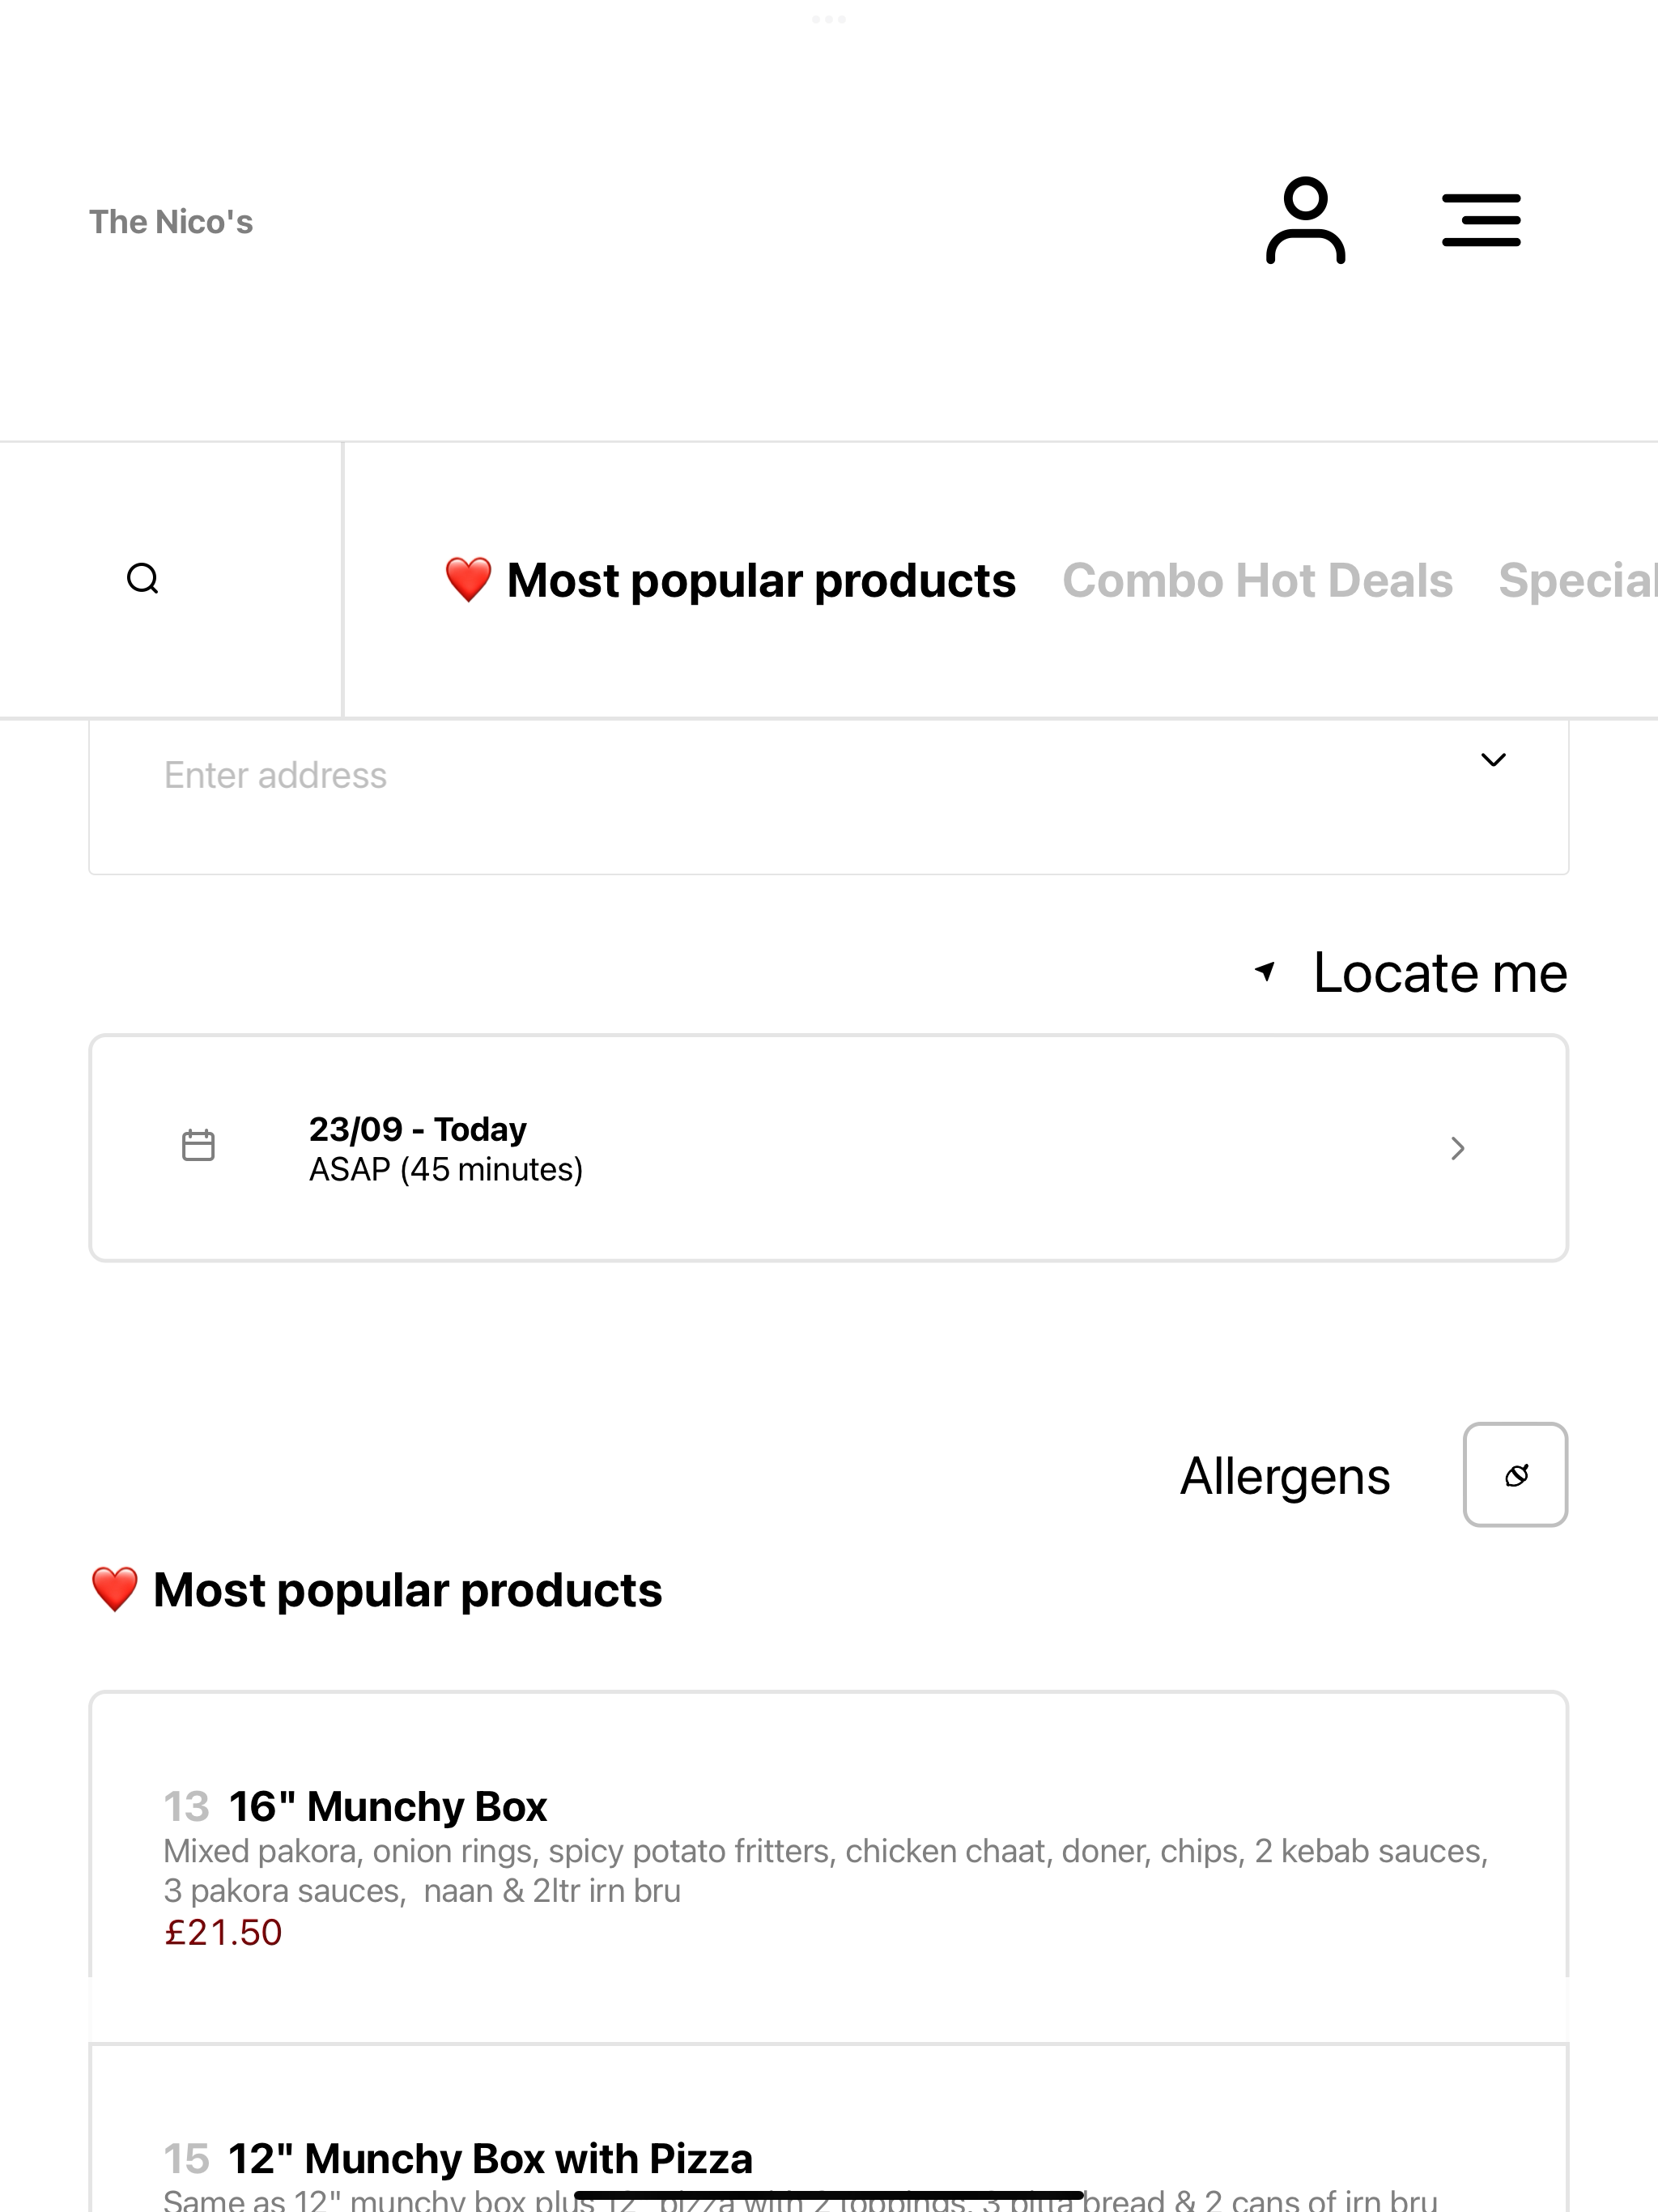This screenshot has height=2212, width=1658.
Task: Click the Allergens label
Action: point(1285,1476)
